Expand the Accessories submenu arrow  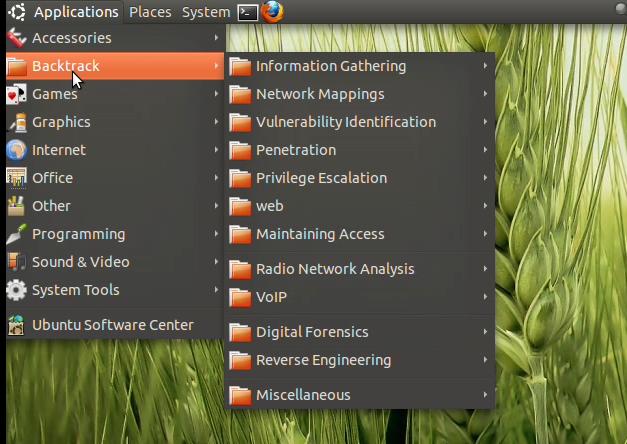click(x=216, y=38)
